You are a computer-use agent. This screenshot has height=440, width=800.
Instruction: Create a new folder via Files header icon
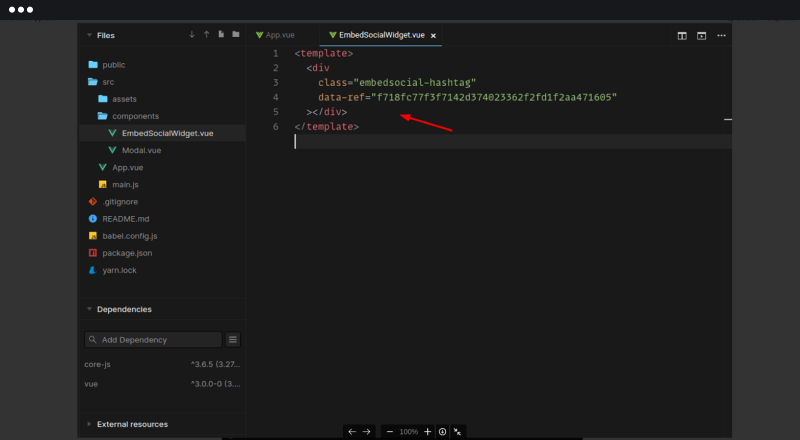[236, 34]
